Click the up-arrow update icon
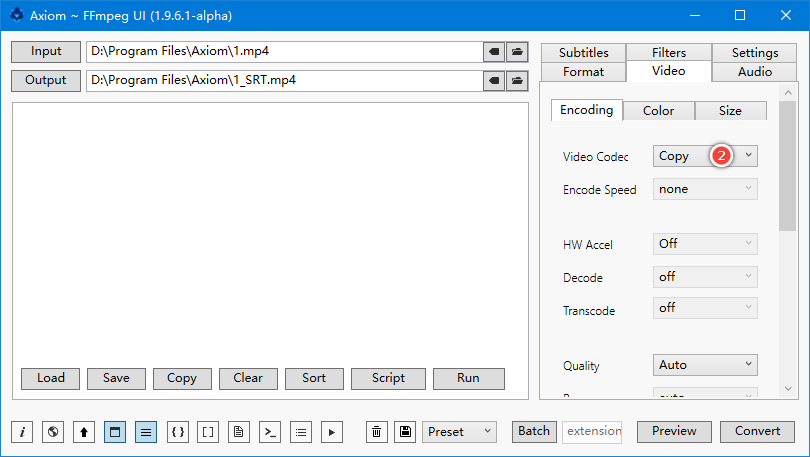Image resolution: width=810 pixels, height=457 pixels. [x=85, y=432]
